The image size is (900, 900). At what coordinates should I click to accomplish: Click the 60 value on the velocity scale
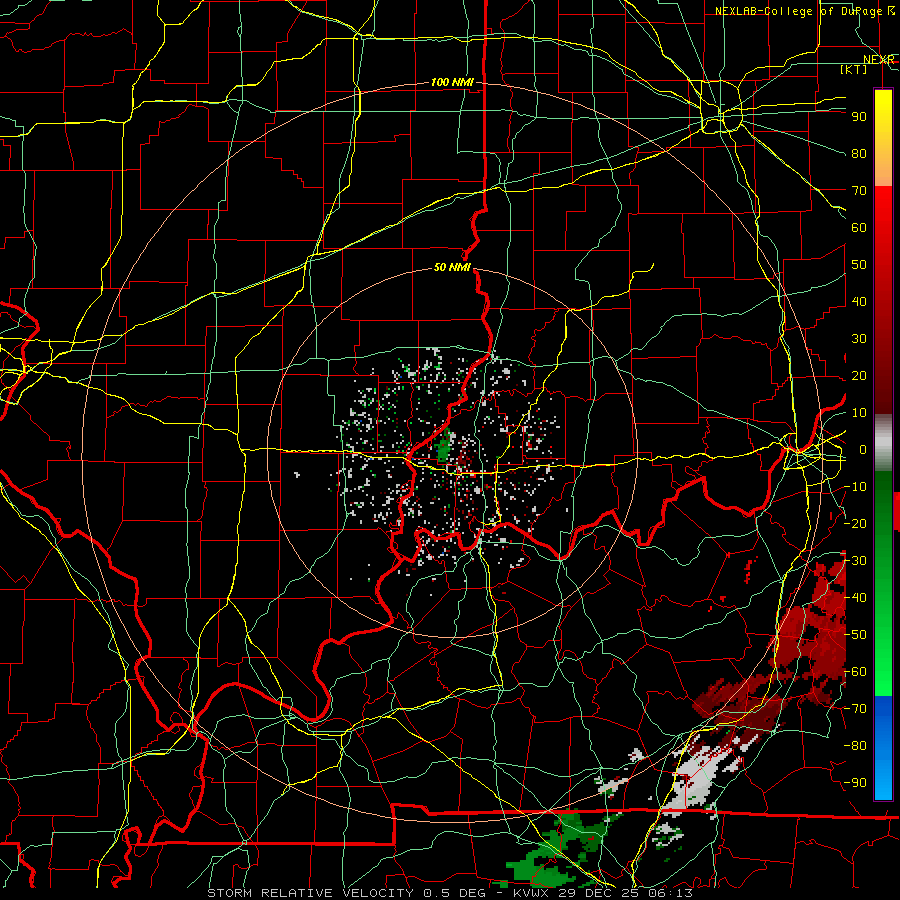point(859,227)
